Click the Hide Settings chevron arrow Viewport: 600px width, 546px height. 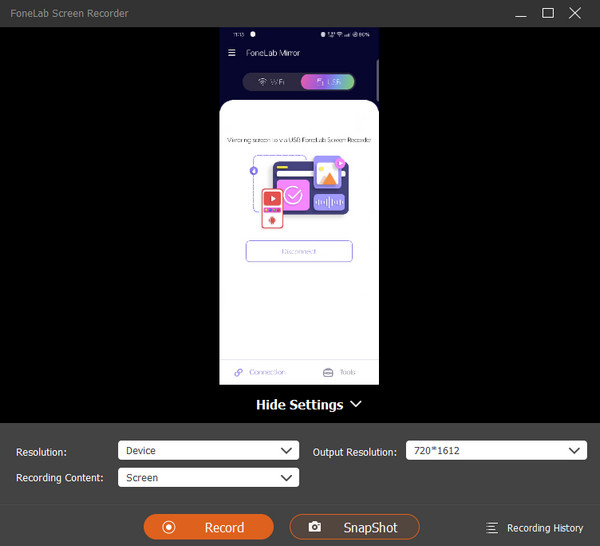[356, 404]
